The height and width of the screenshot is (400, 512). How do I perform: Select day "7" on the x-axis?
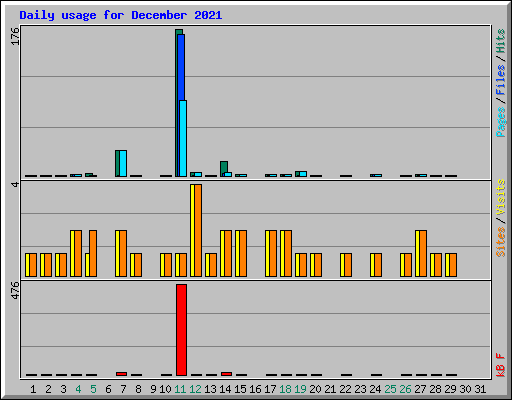click(x=123, y=389)
